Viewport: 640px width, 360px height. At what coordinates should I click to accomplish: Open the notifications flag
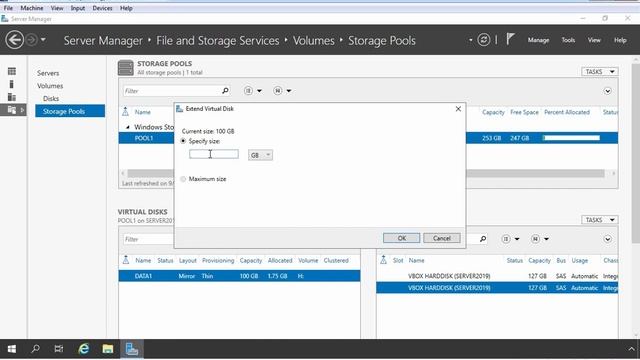tap(510, 39)
